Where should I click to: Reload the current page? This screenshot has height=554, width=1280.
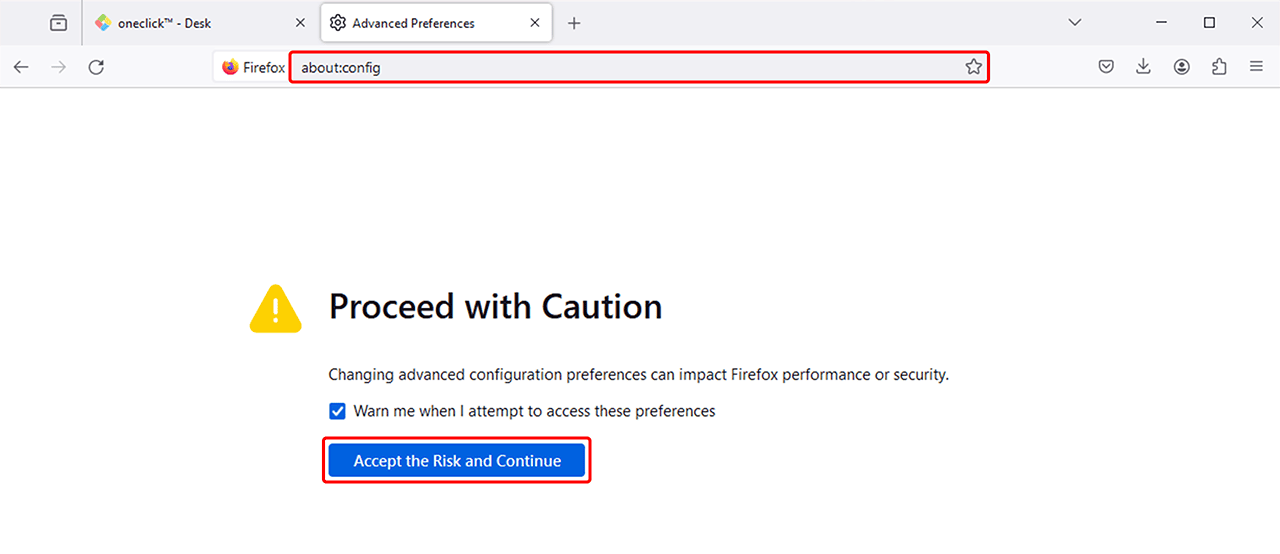point(96,67)
